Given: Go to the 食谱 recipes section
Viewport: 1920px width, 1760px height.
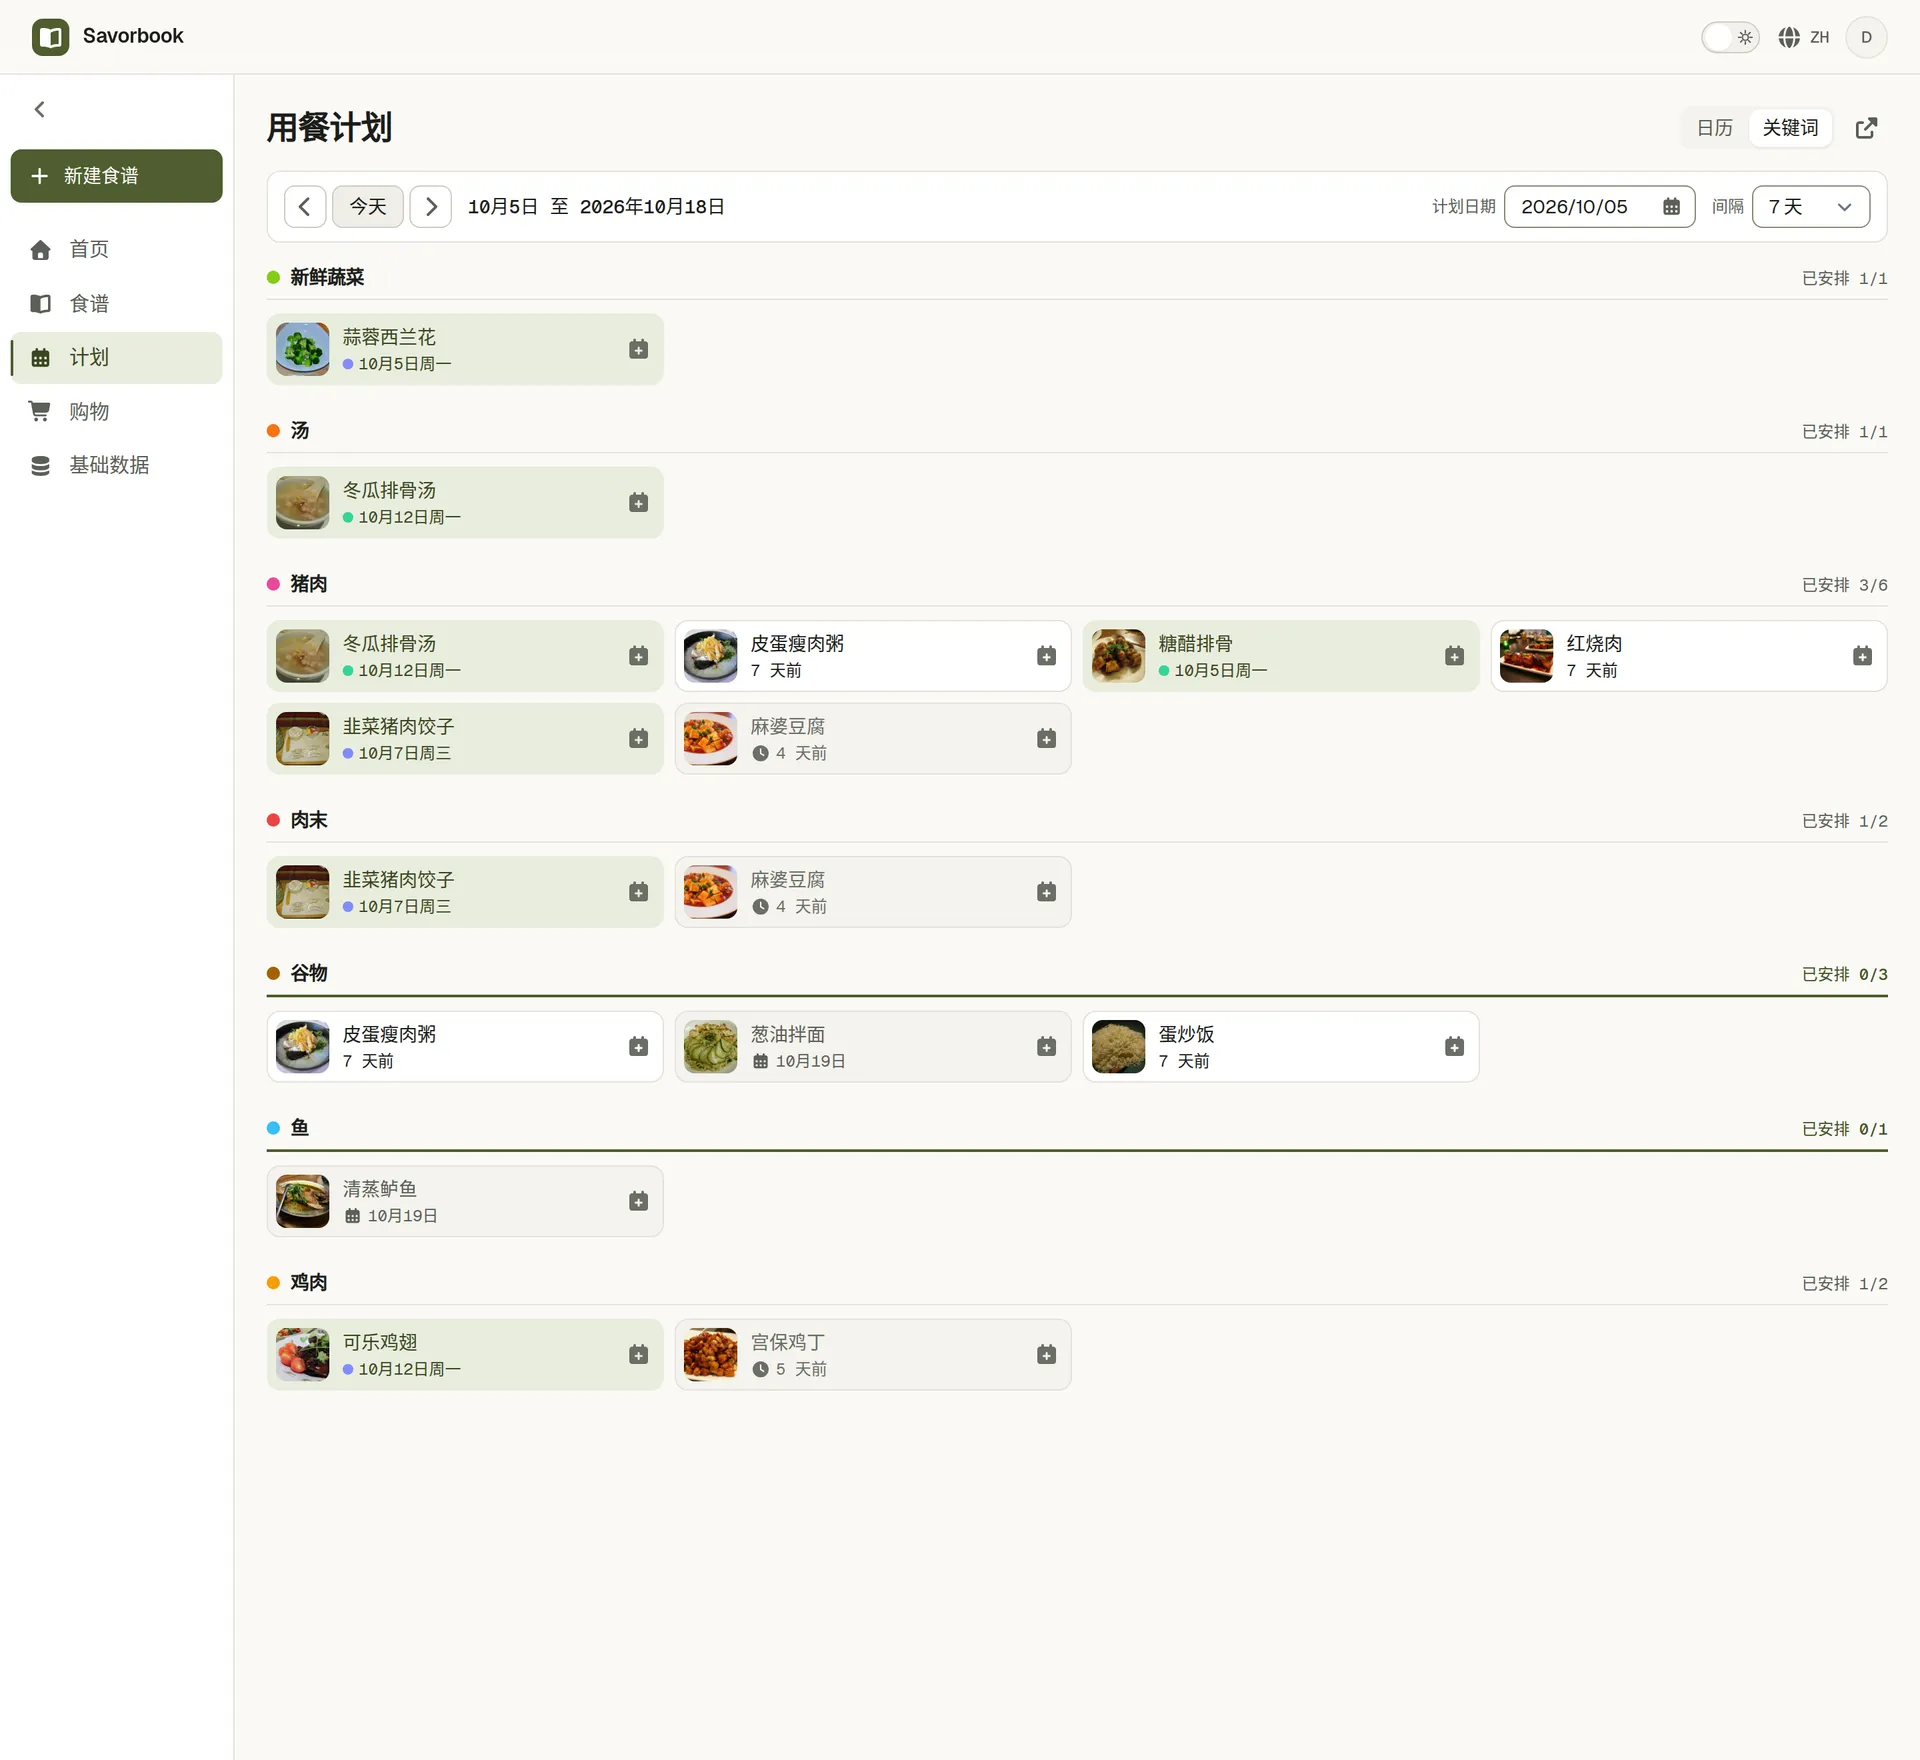Looking at the screenshot, I should [117, 303].
